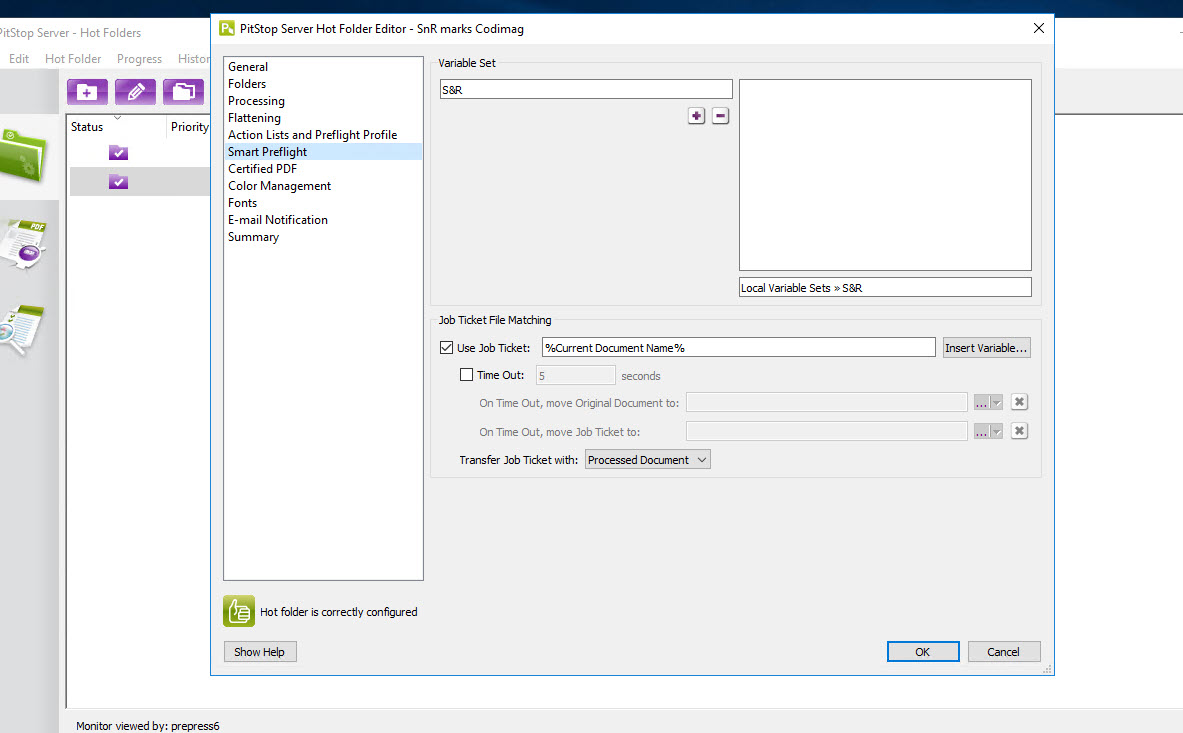Open browse dropdown for Job Ticket path
The width and height of the screenshot is (1183, 733).
coord(988,431)
